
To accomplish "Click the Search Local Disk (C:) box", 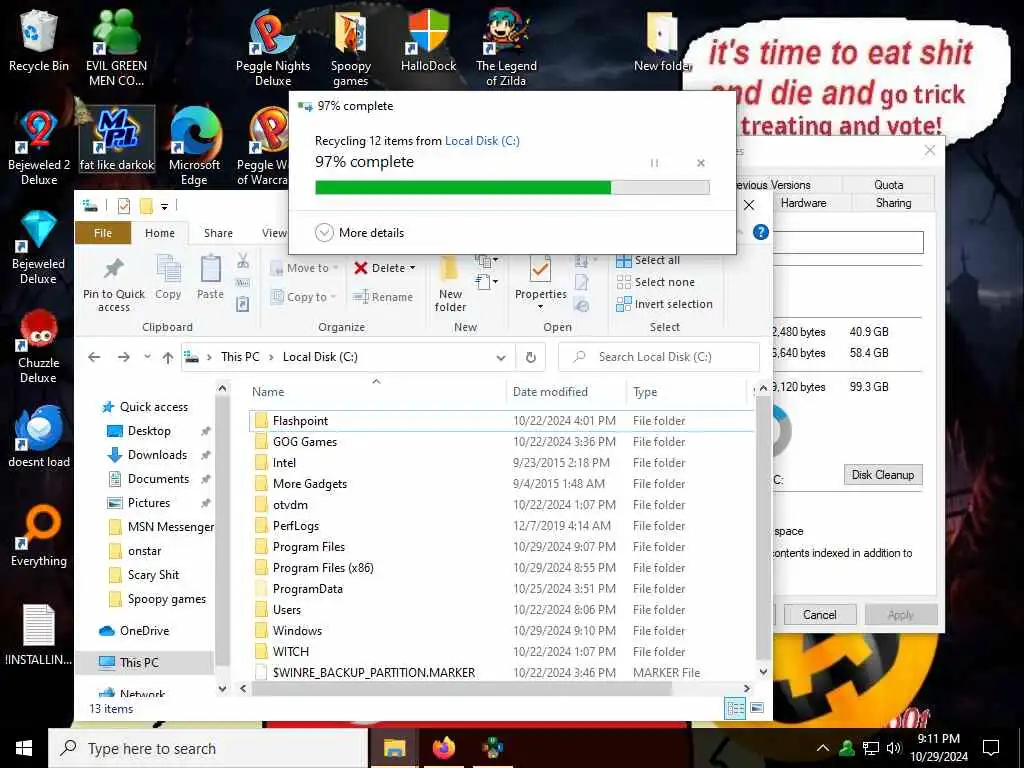I will [x=659, y=357].
